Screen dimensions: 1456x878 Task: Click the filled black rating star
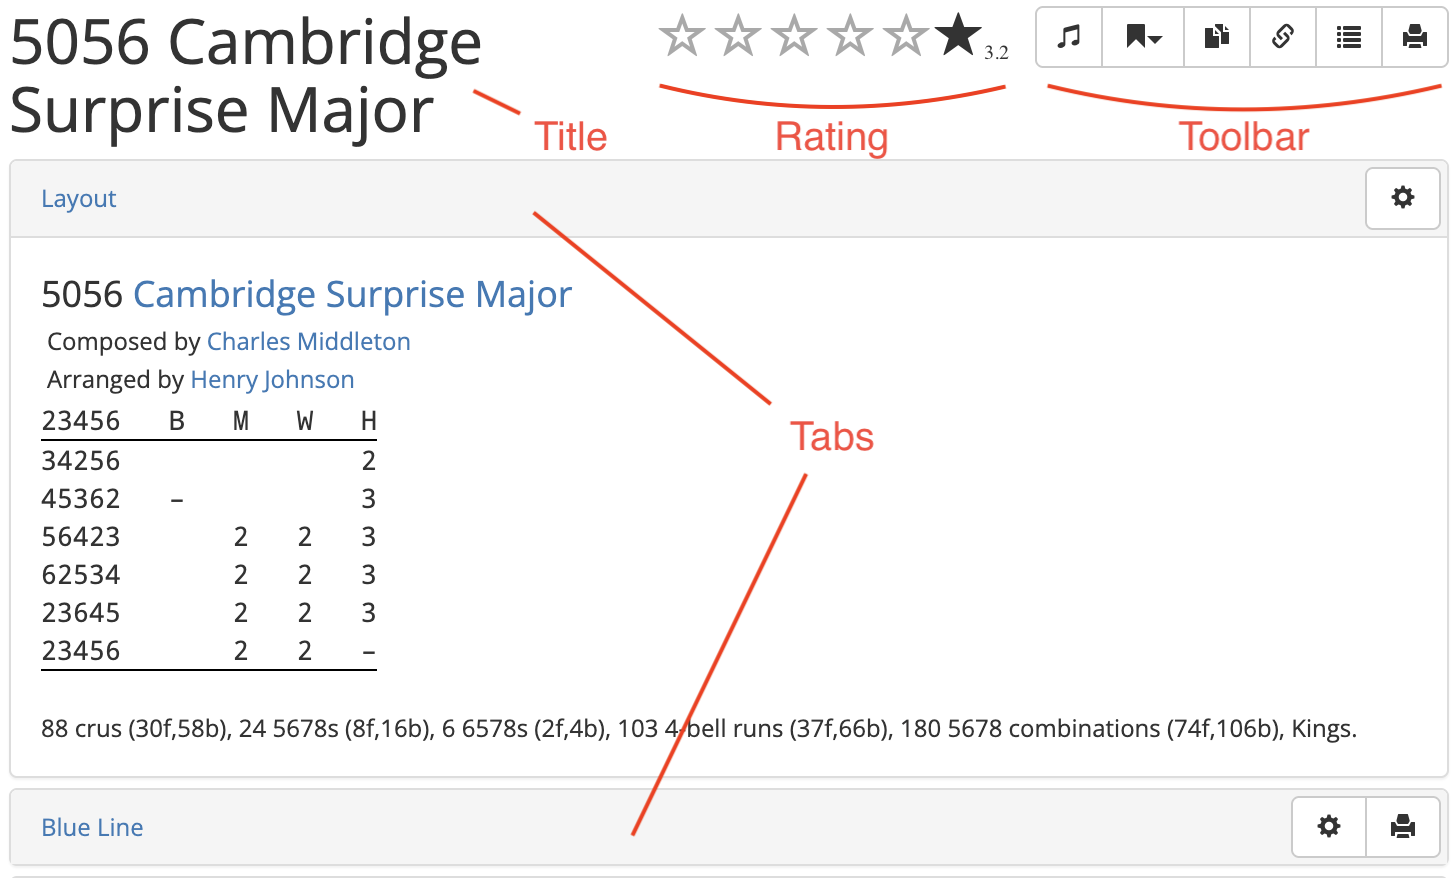(958, 35)
